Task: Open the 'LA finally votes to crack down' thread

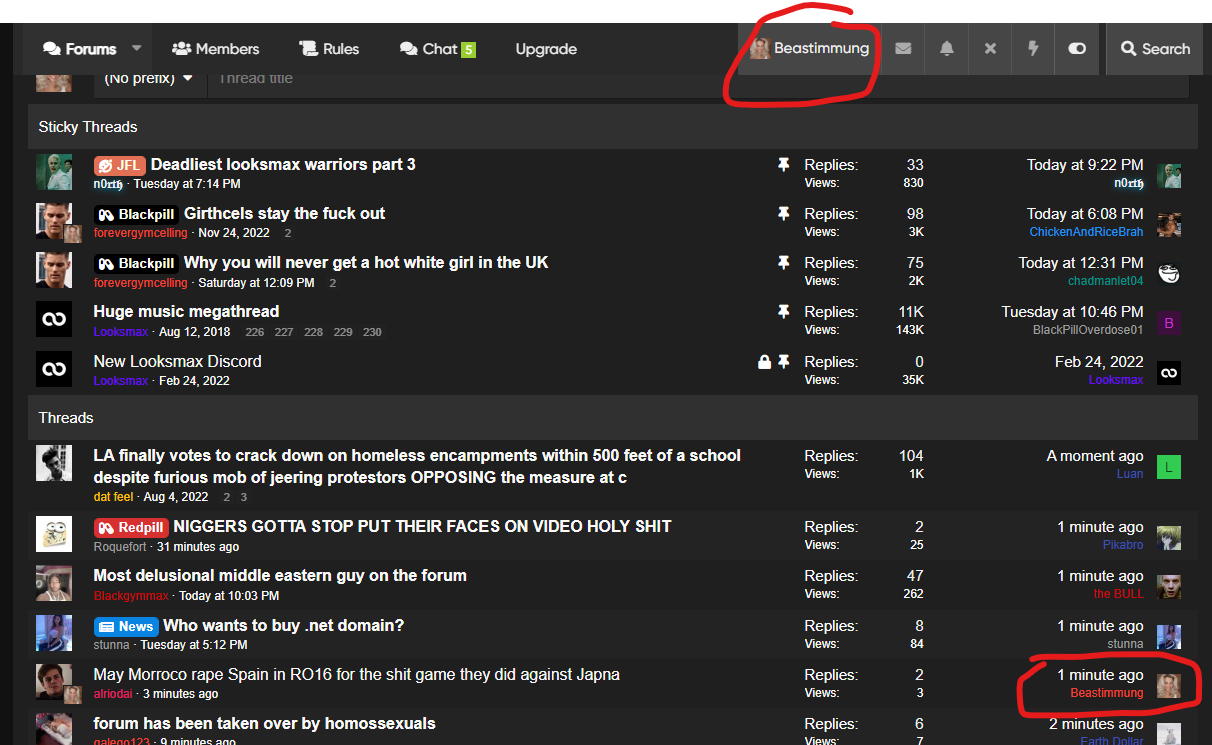Action: tap(417, 466)
